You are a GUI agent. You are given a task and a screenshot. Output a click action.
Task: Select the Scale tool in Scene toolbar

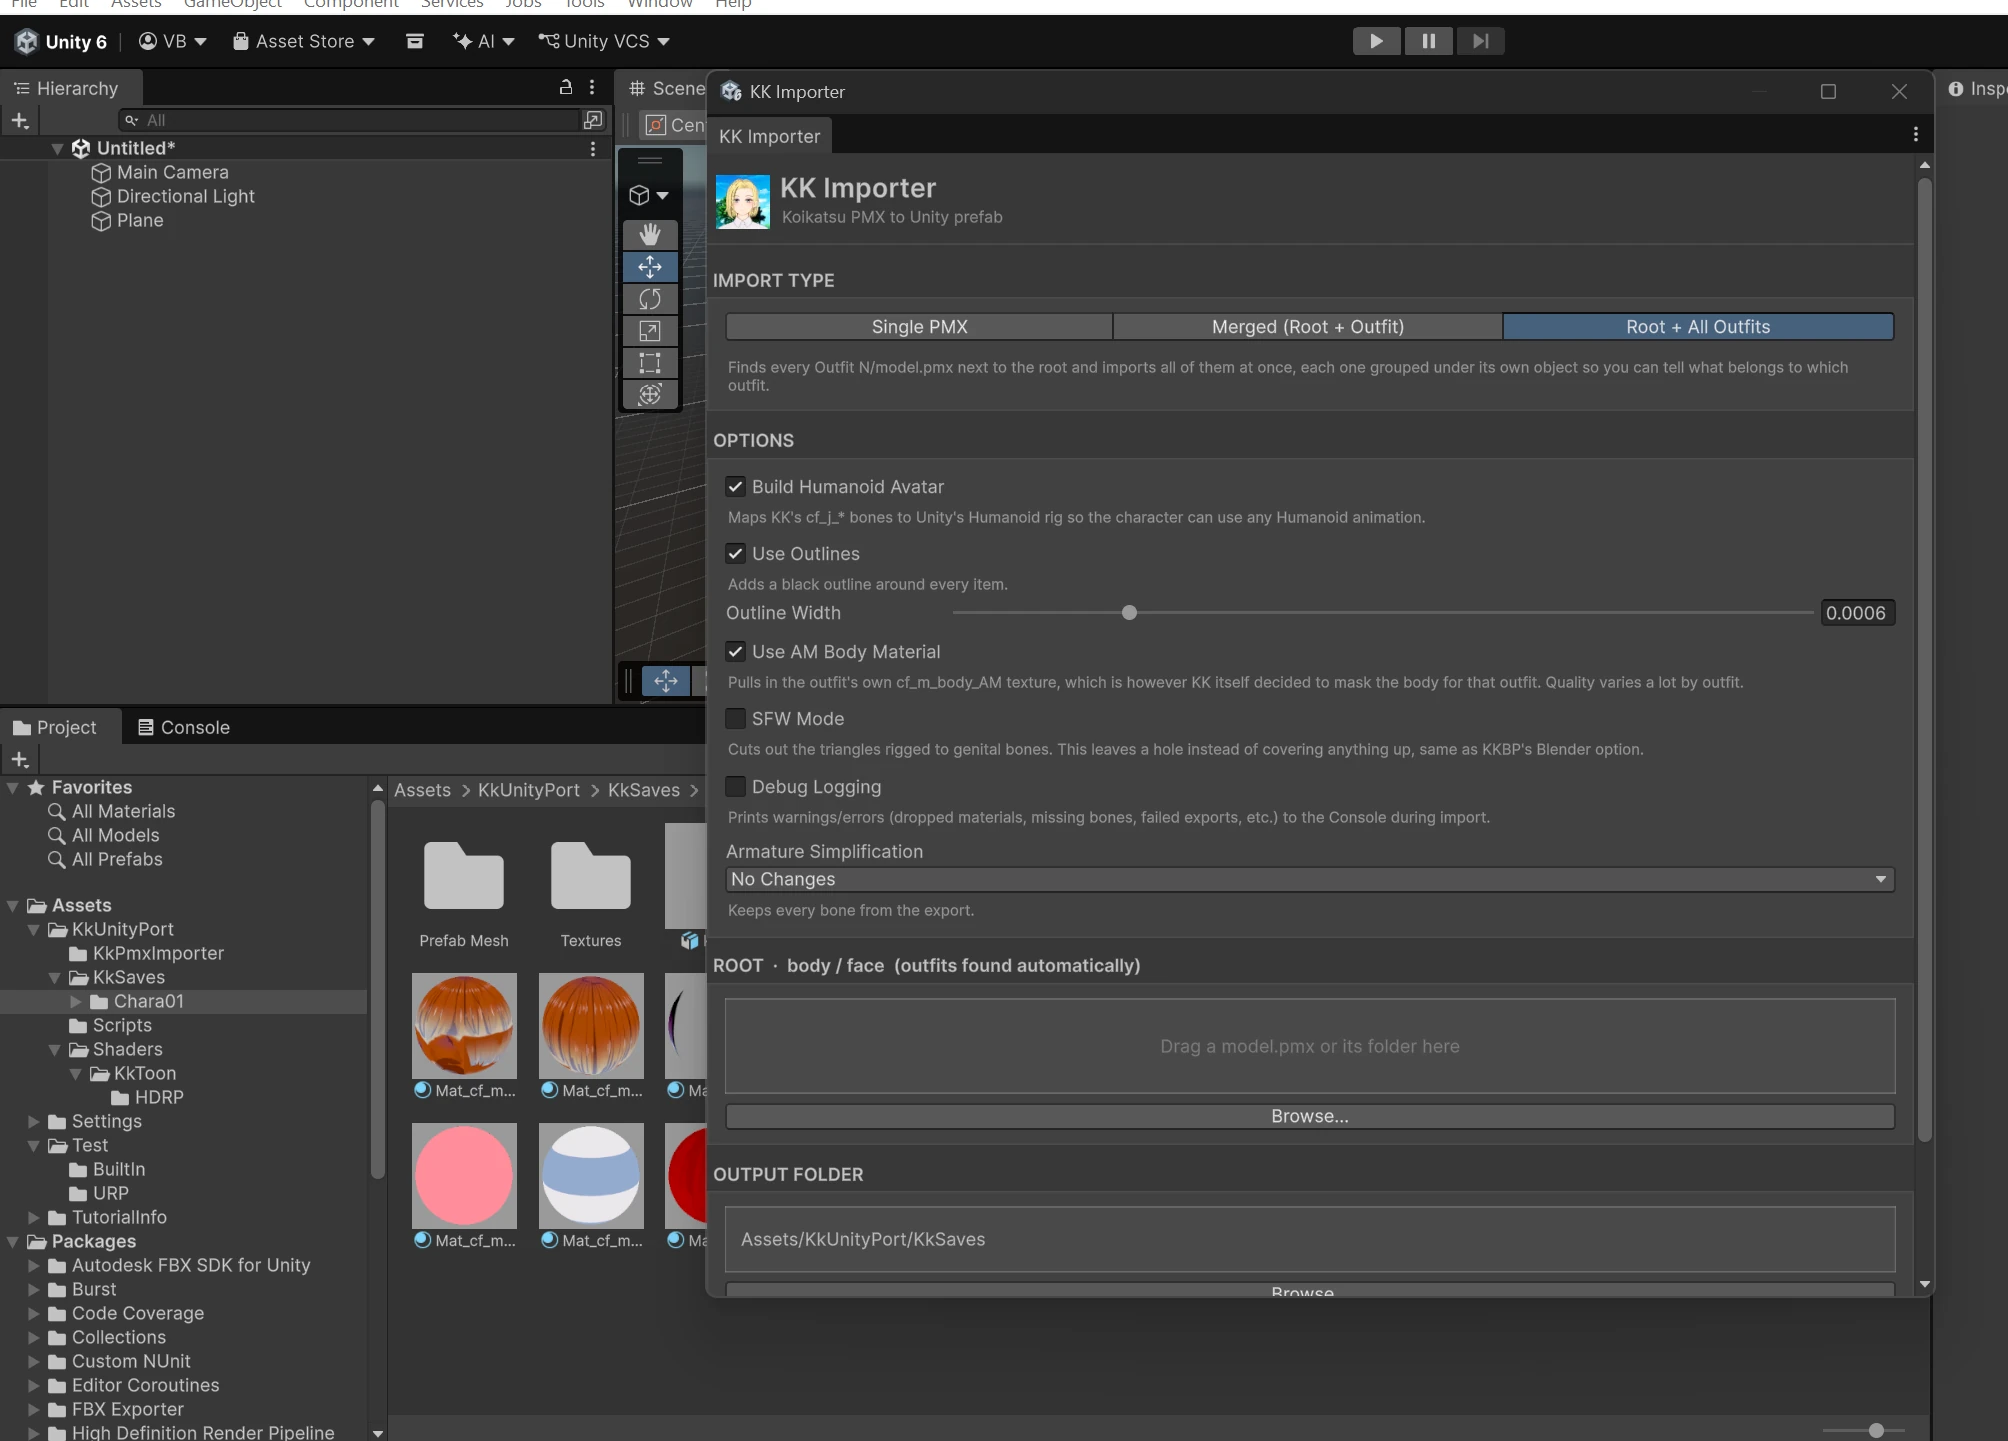pos(650,331)
